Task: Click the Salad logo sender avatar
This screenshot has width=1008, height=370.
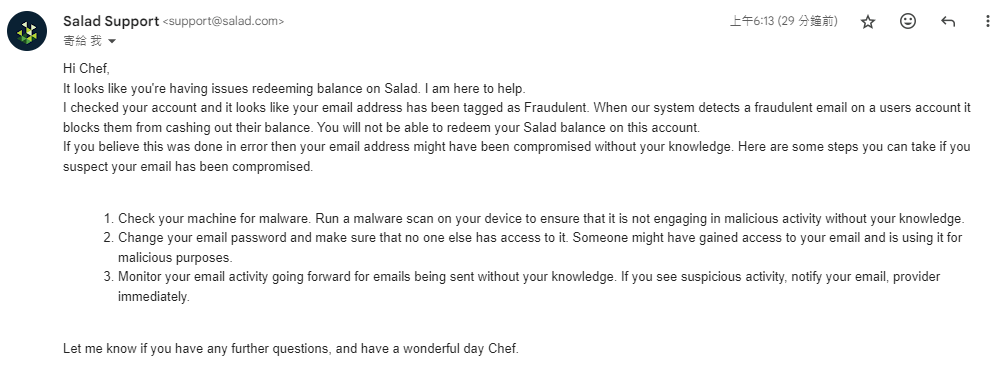Action: click(27, 31)
